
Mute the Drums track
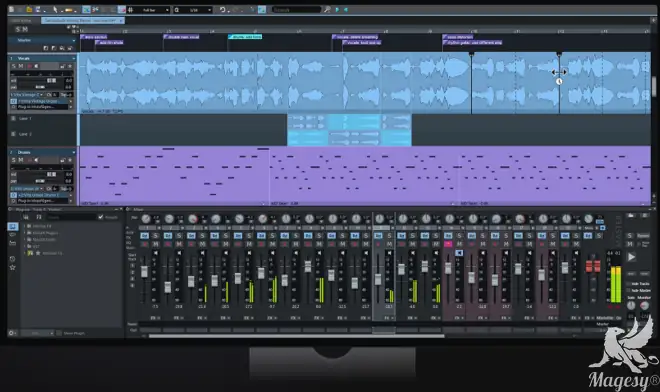click(x=21, y=160)
